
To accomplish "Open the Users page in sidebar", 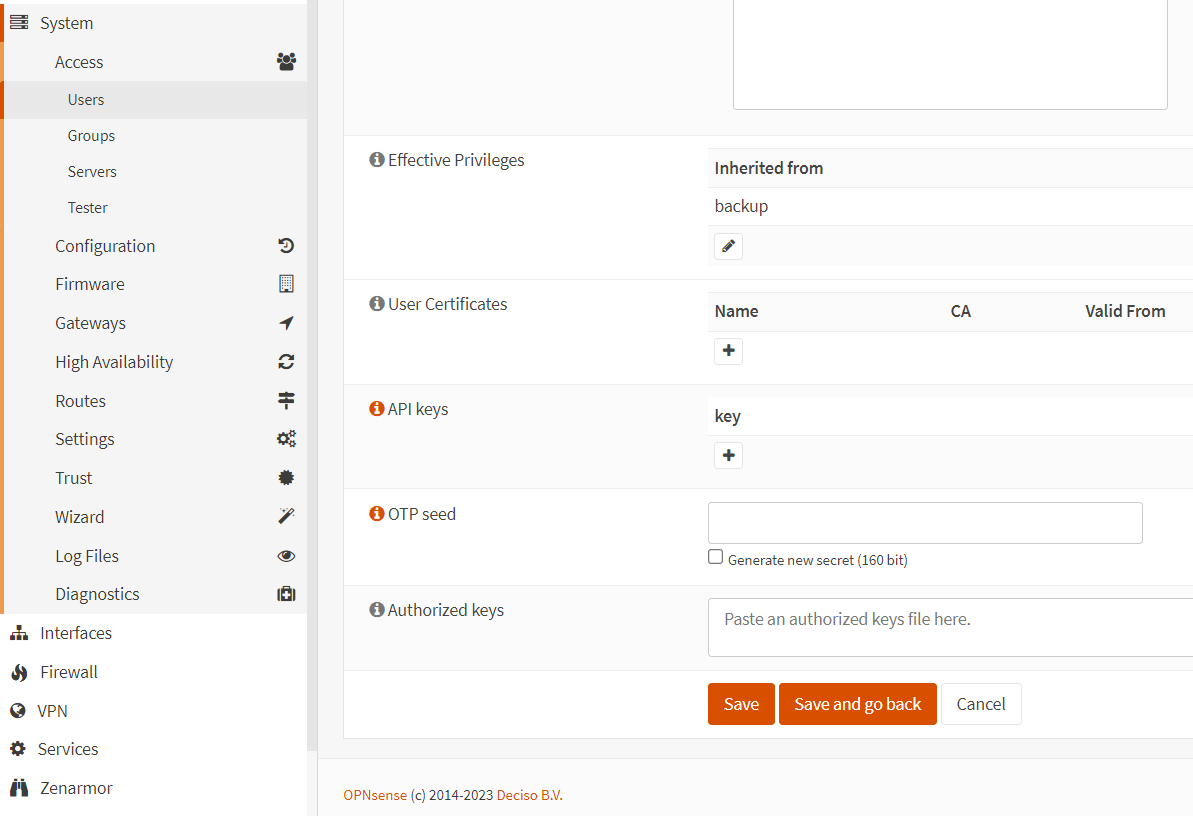I will click(x=155, y=100).
